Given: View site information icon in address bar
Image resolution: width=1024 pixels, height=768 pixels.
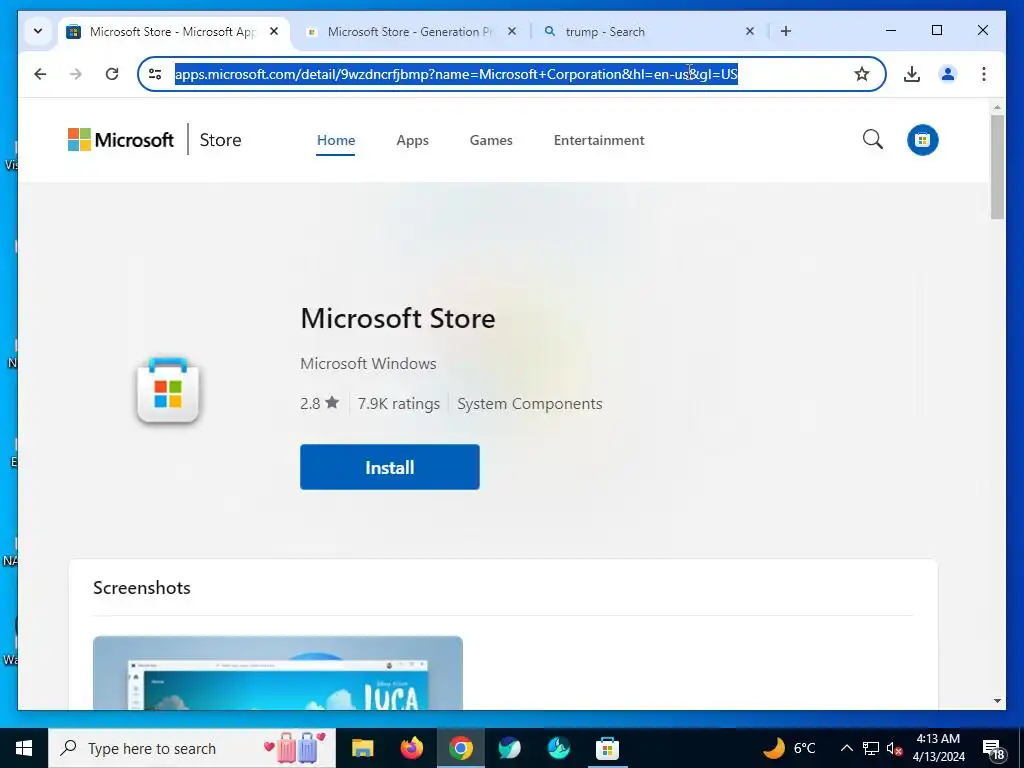Looking at the screenshot, I should coord(155,74).
